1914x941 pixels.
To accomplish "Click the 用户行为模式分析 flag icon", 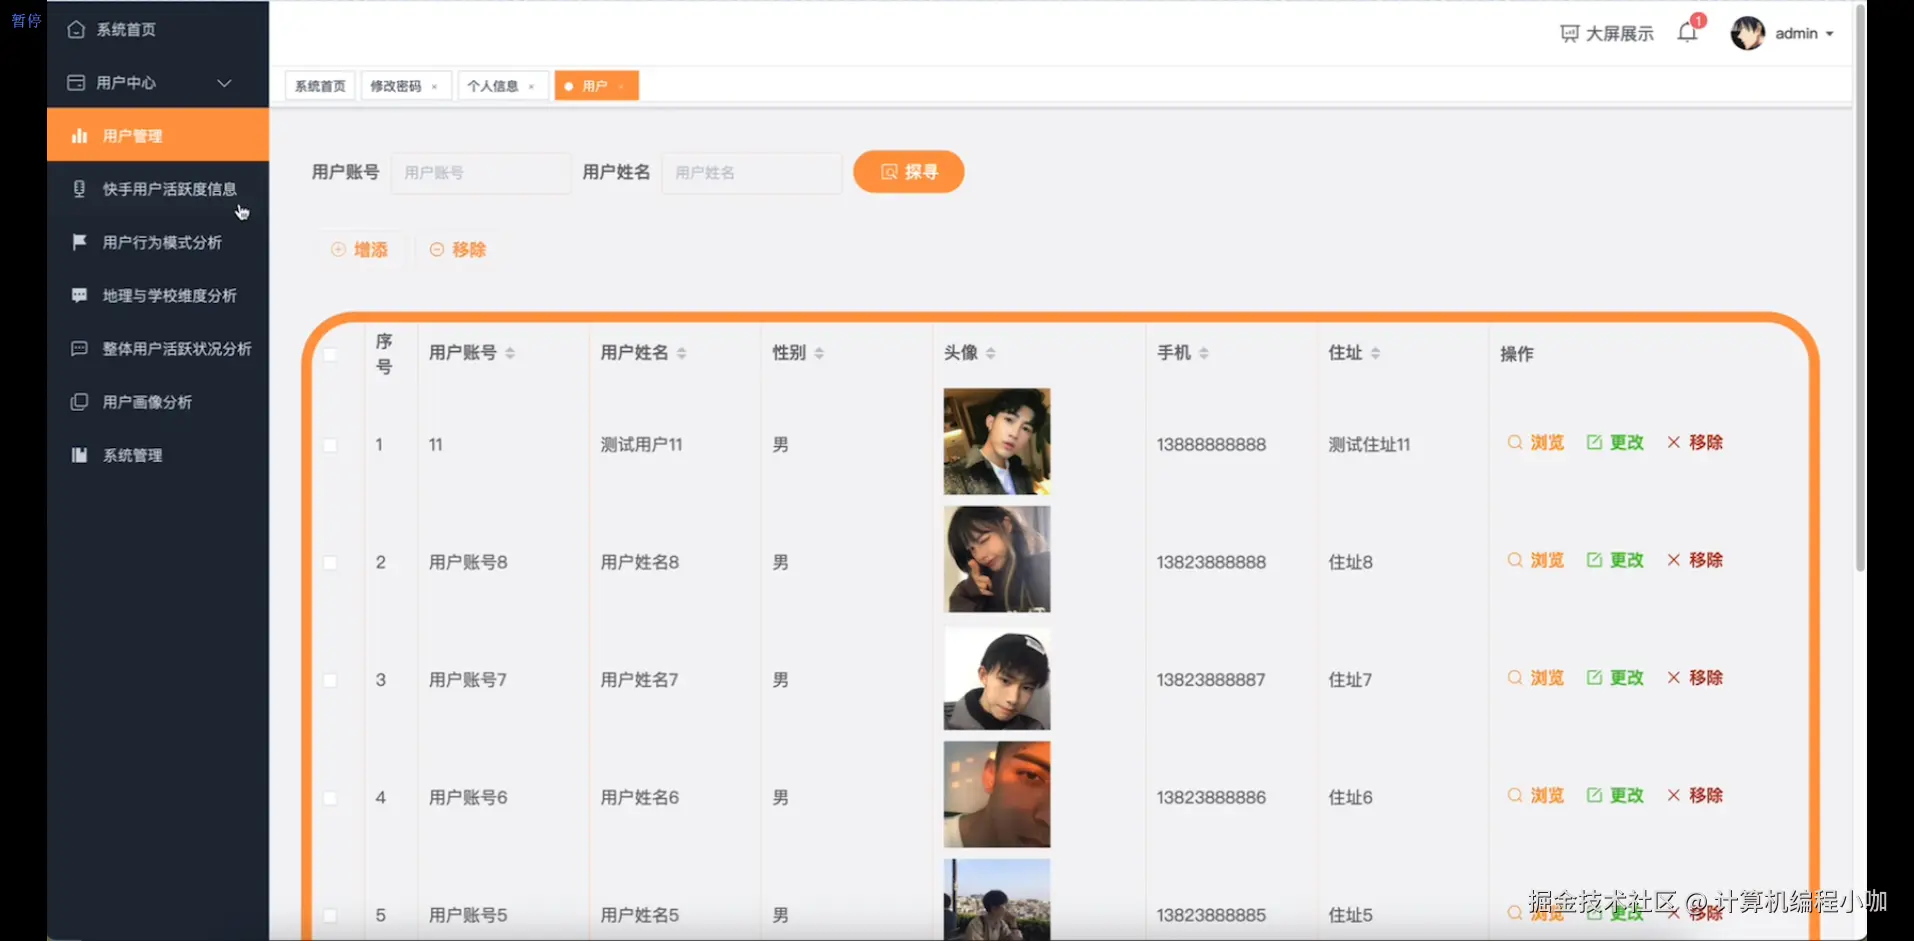I will point(79,242).
